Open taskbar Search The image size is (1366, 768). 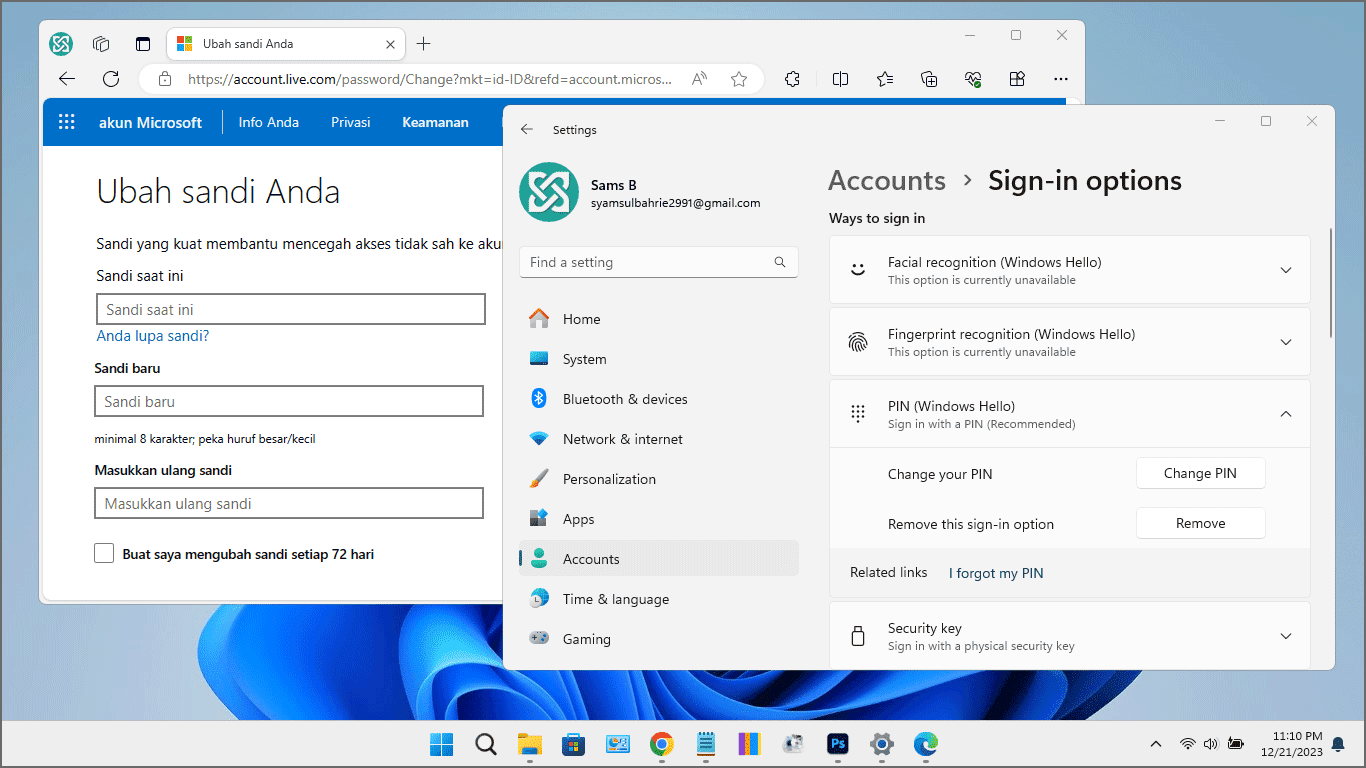[485, 744]
